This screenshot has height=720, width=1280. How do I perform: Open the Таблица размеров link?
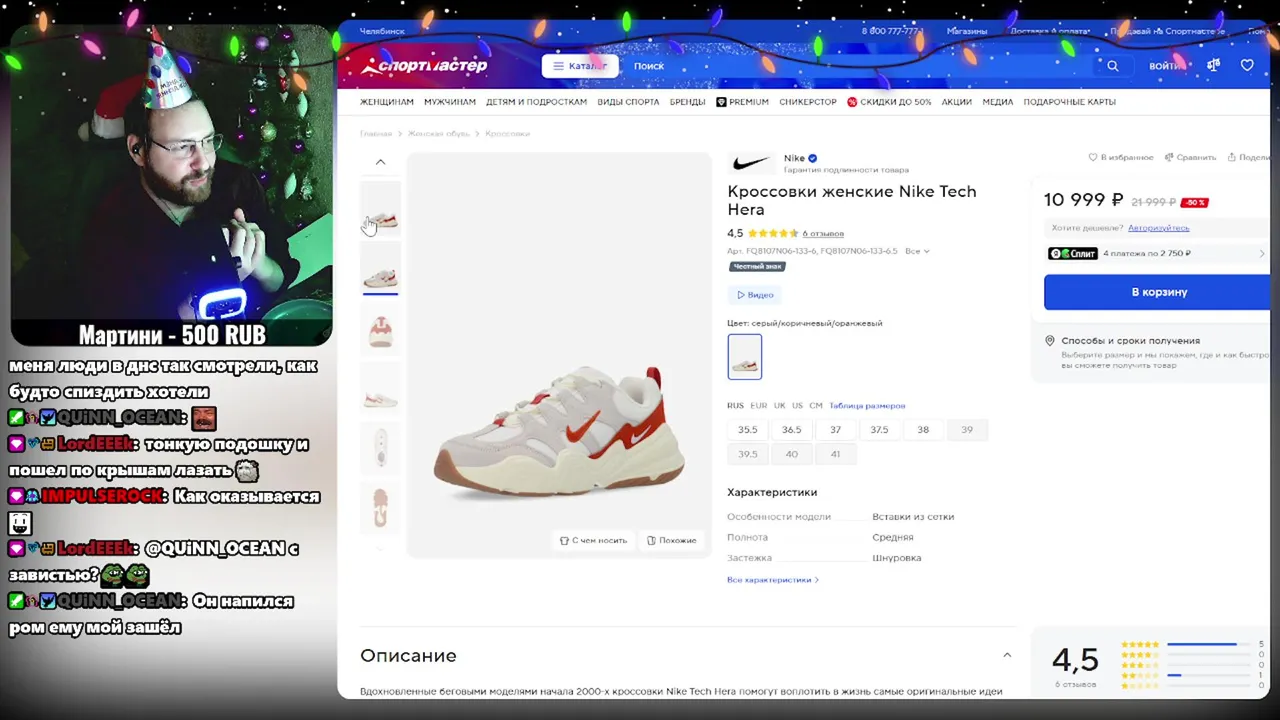tap(867, 405)
